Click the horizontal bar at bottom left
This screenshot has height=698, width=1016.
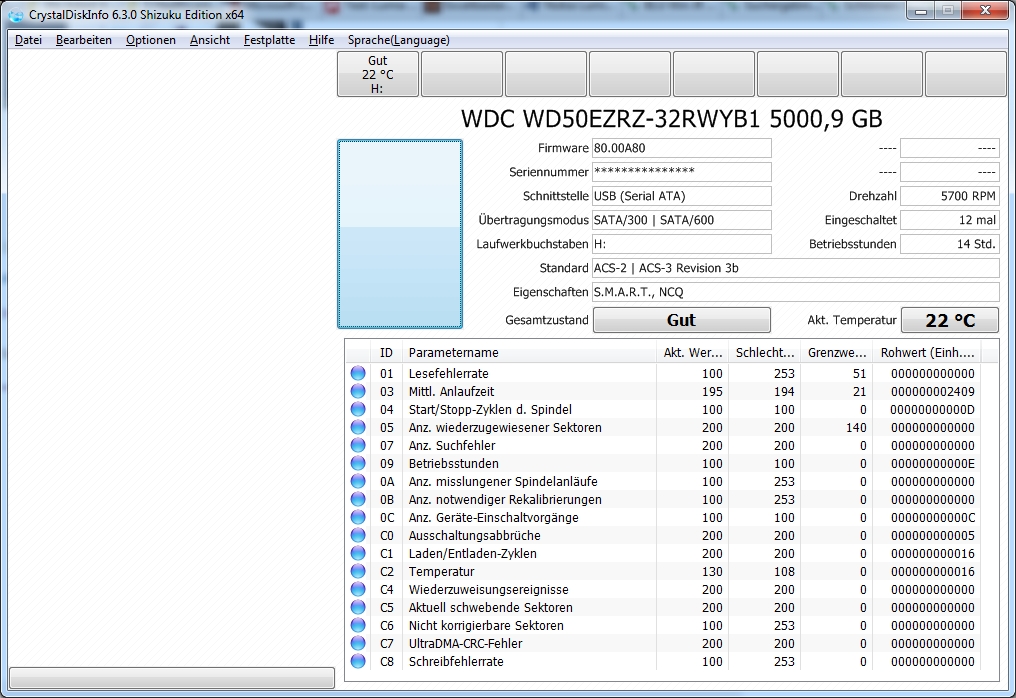(172, 678)
